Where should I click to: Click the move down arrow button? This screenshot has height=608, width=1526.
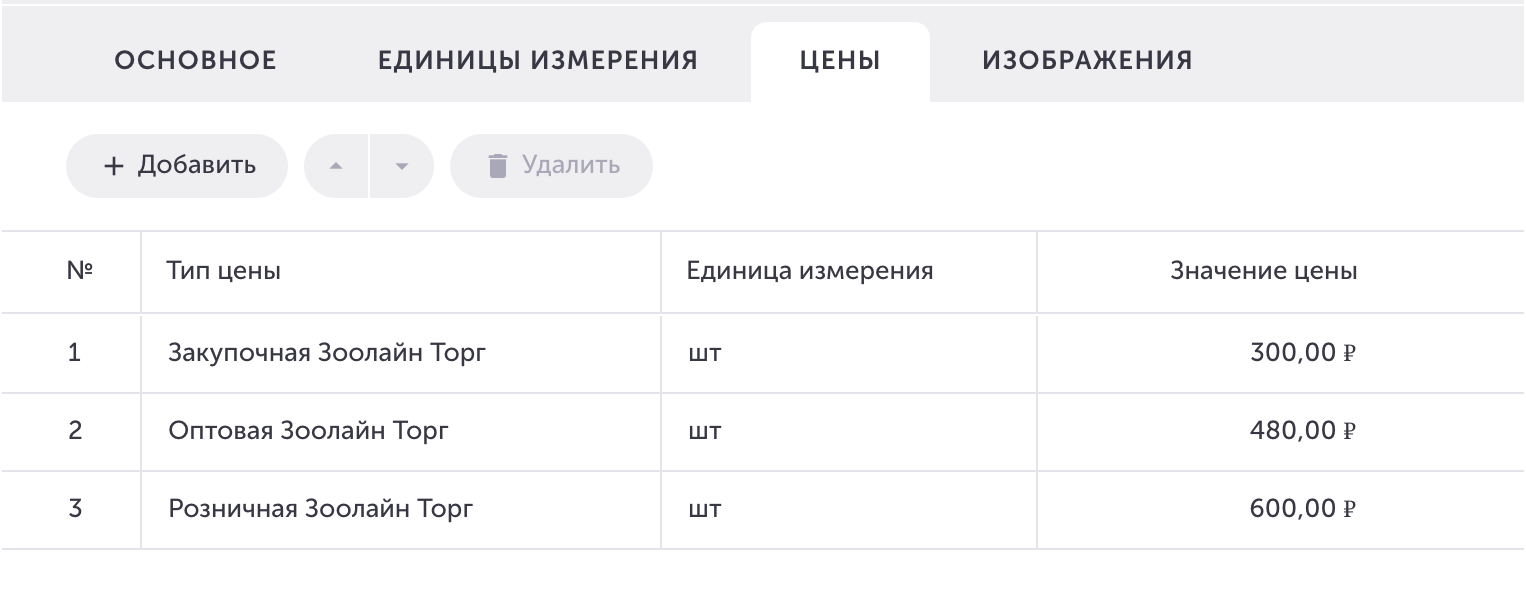(402, 166)
